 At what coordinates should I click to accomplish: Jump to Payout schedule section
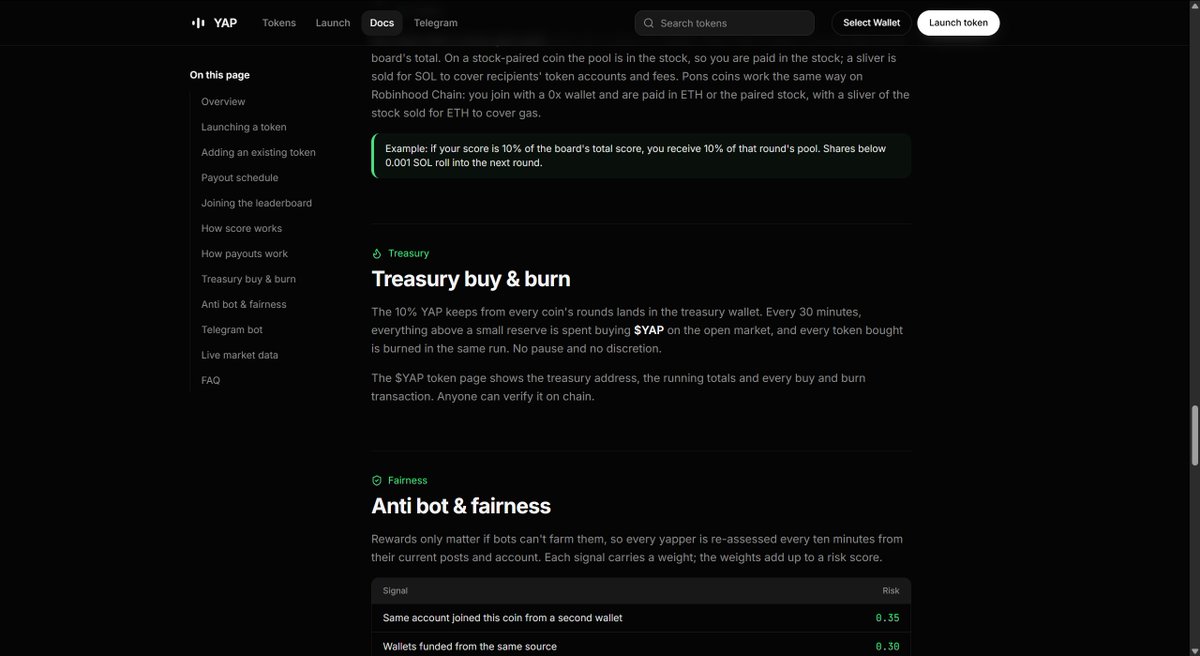240,178
